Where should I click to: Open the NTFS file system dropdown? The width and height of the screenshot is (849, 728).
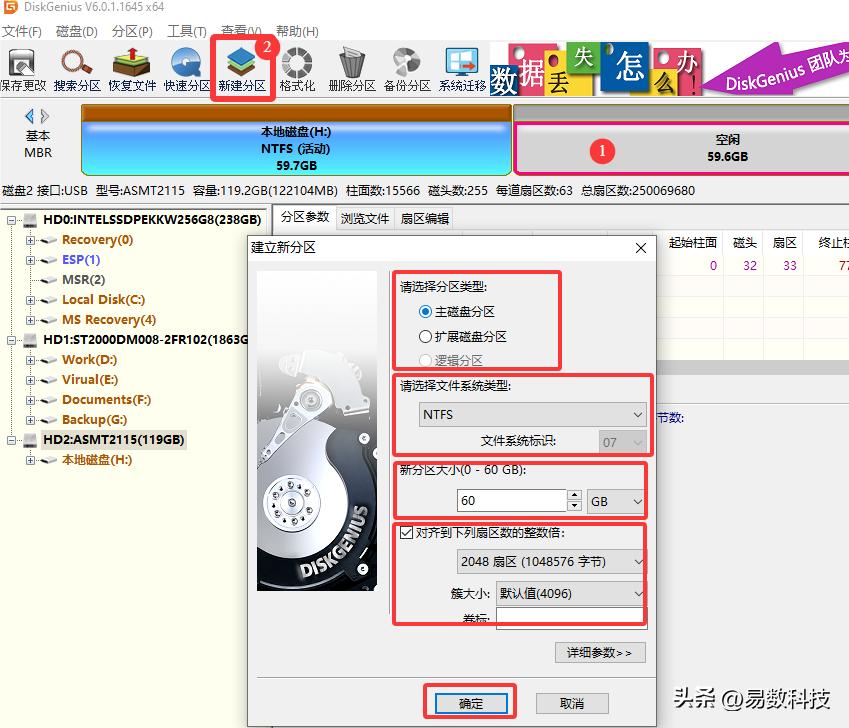point(637,413)
